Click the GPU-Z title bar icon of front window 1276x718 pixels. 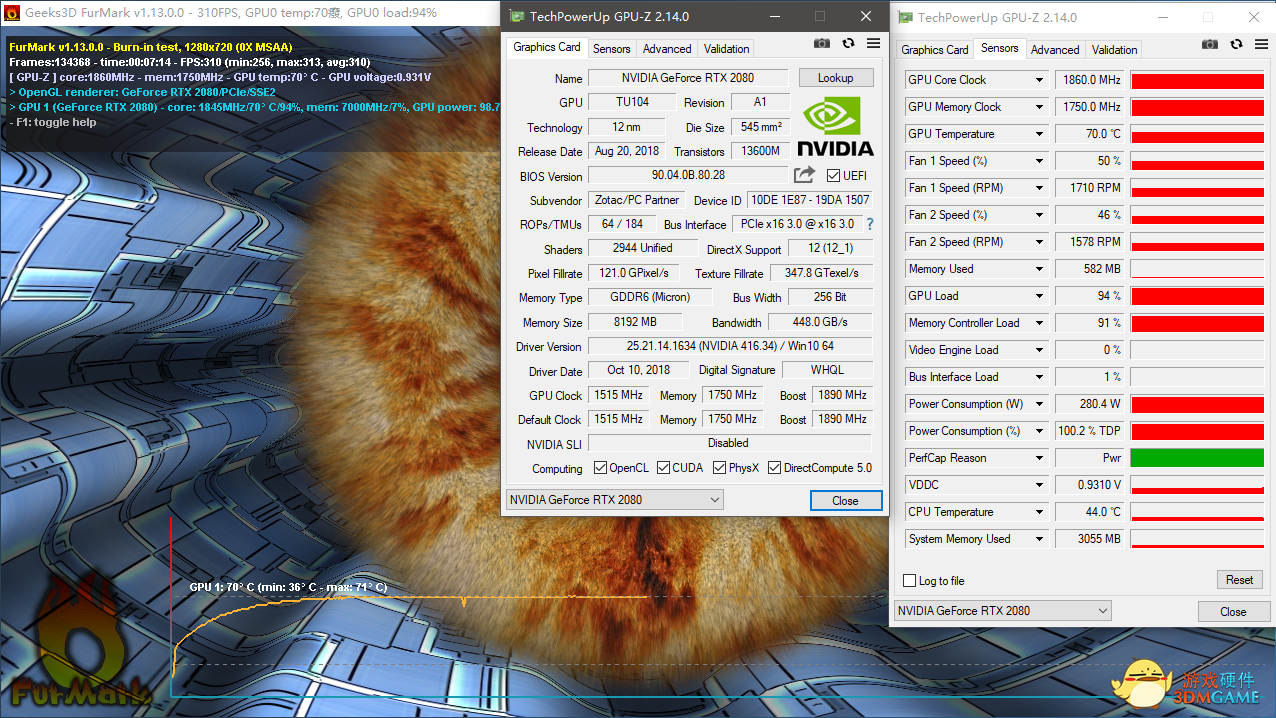[x=516, y=17]
